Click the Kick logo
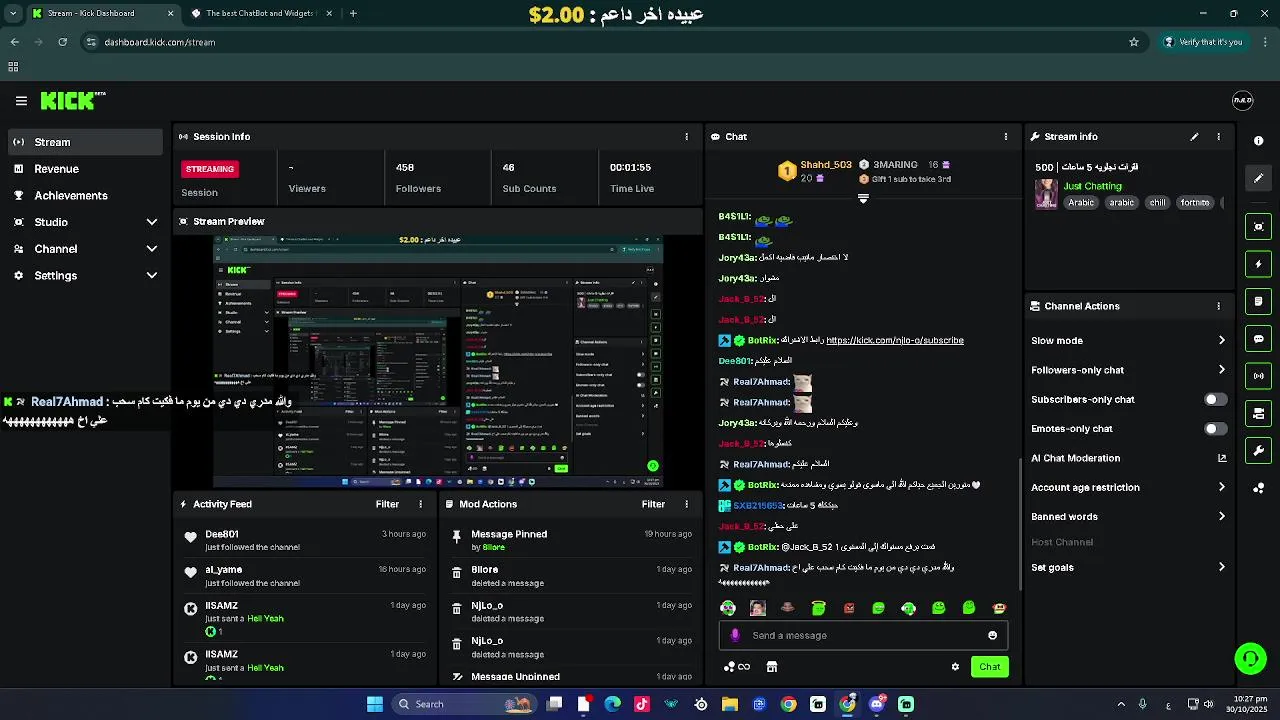Viewport: 1280px width, 720px height. 72,100
